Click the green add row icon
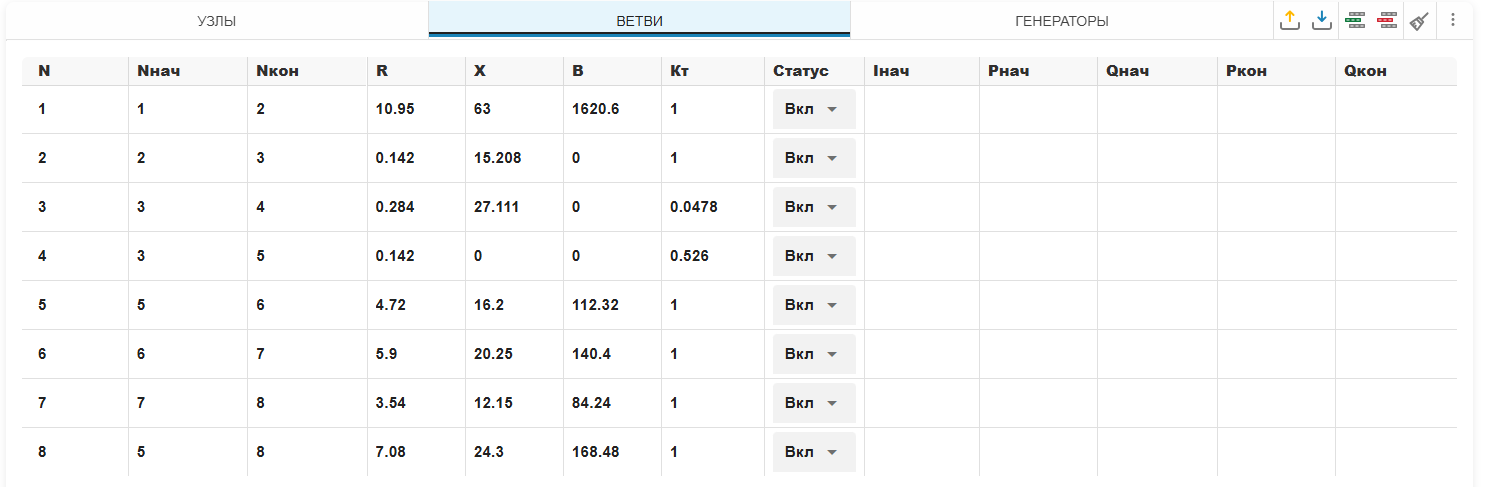This screenshot has width=1486, height=487. tap(1355, 20)
